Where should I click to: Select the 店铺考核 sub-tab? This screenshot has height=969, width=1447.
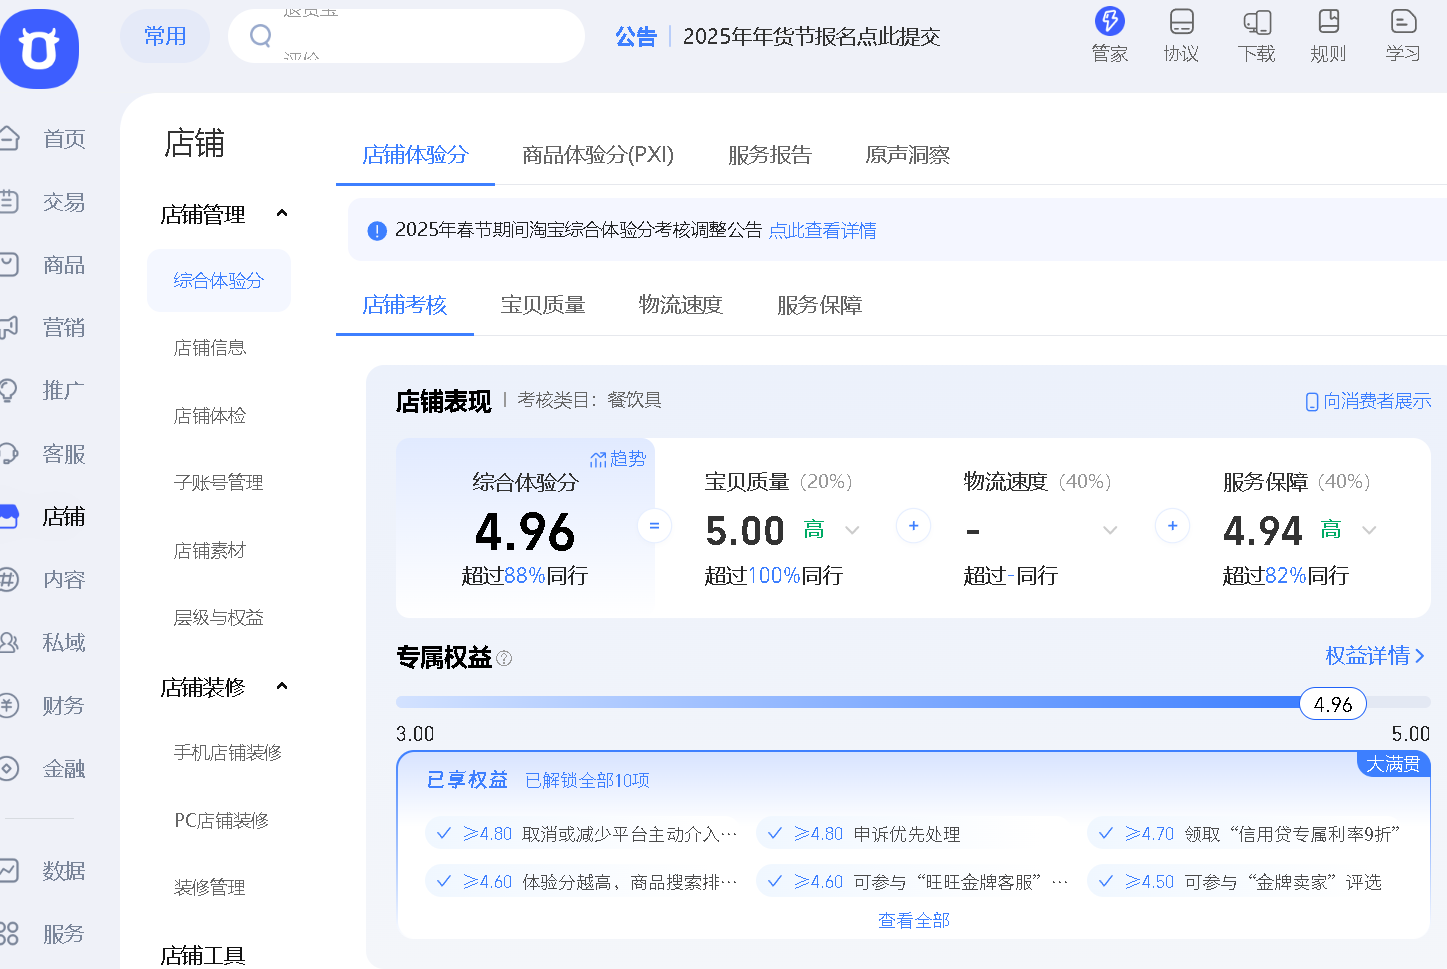pyautogui.click(x=404, y=305)
